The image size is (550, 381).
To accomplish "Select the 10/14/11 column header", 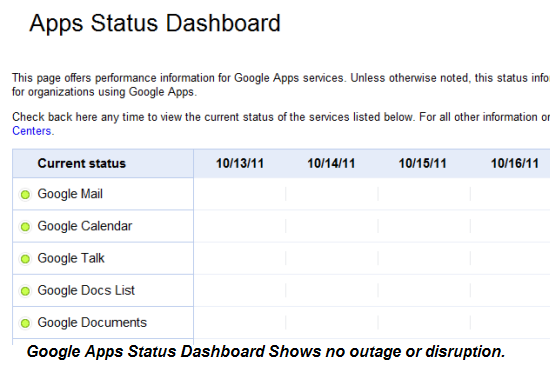I will [x=331, y=163].
